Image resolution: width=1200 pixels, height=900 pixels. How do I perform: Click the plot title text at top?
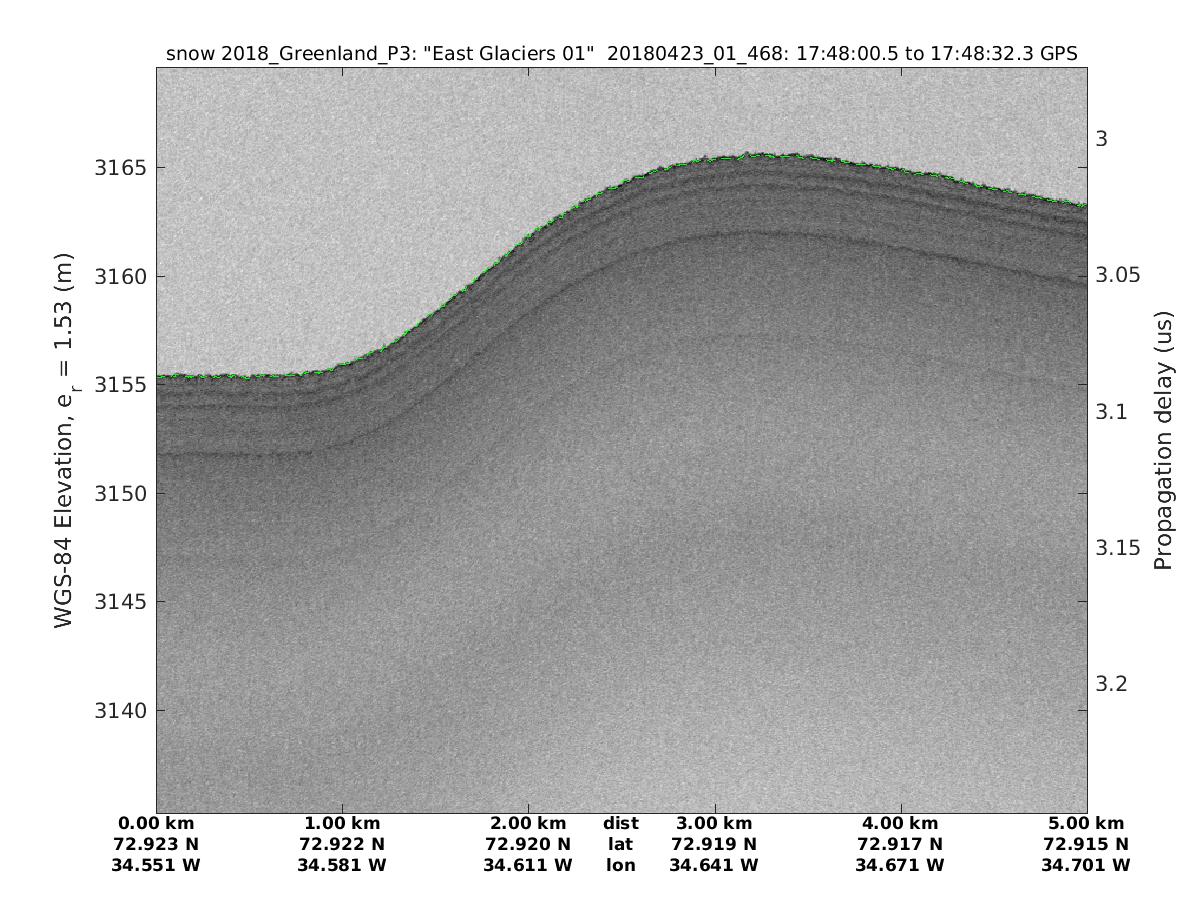tap(621, 54)
